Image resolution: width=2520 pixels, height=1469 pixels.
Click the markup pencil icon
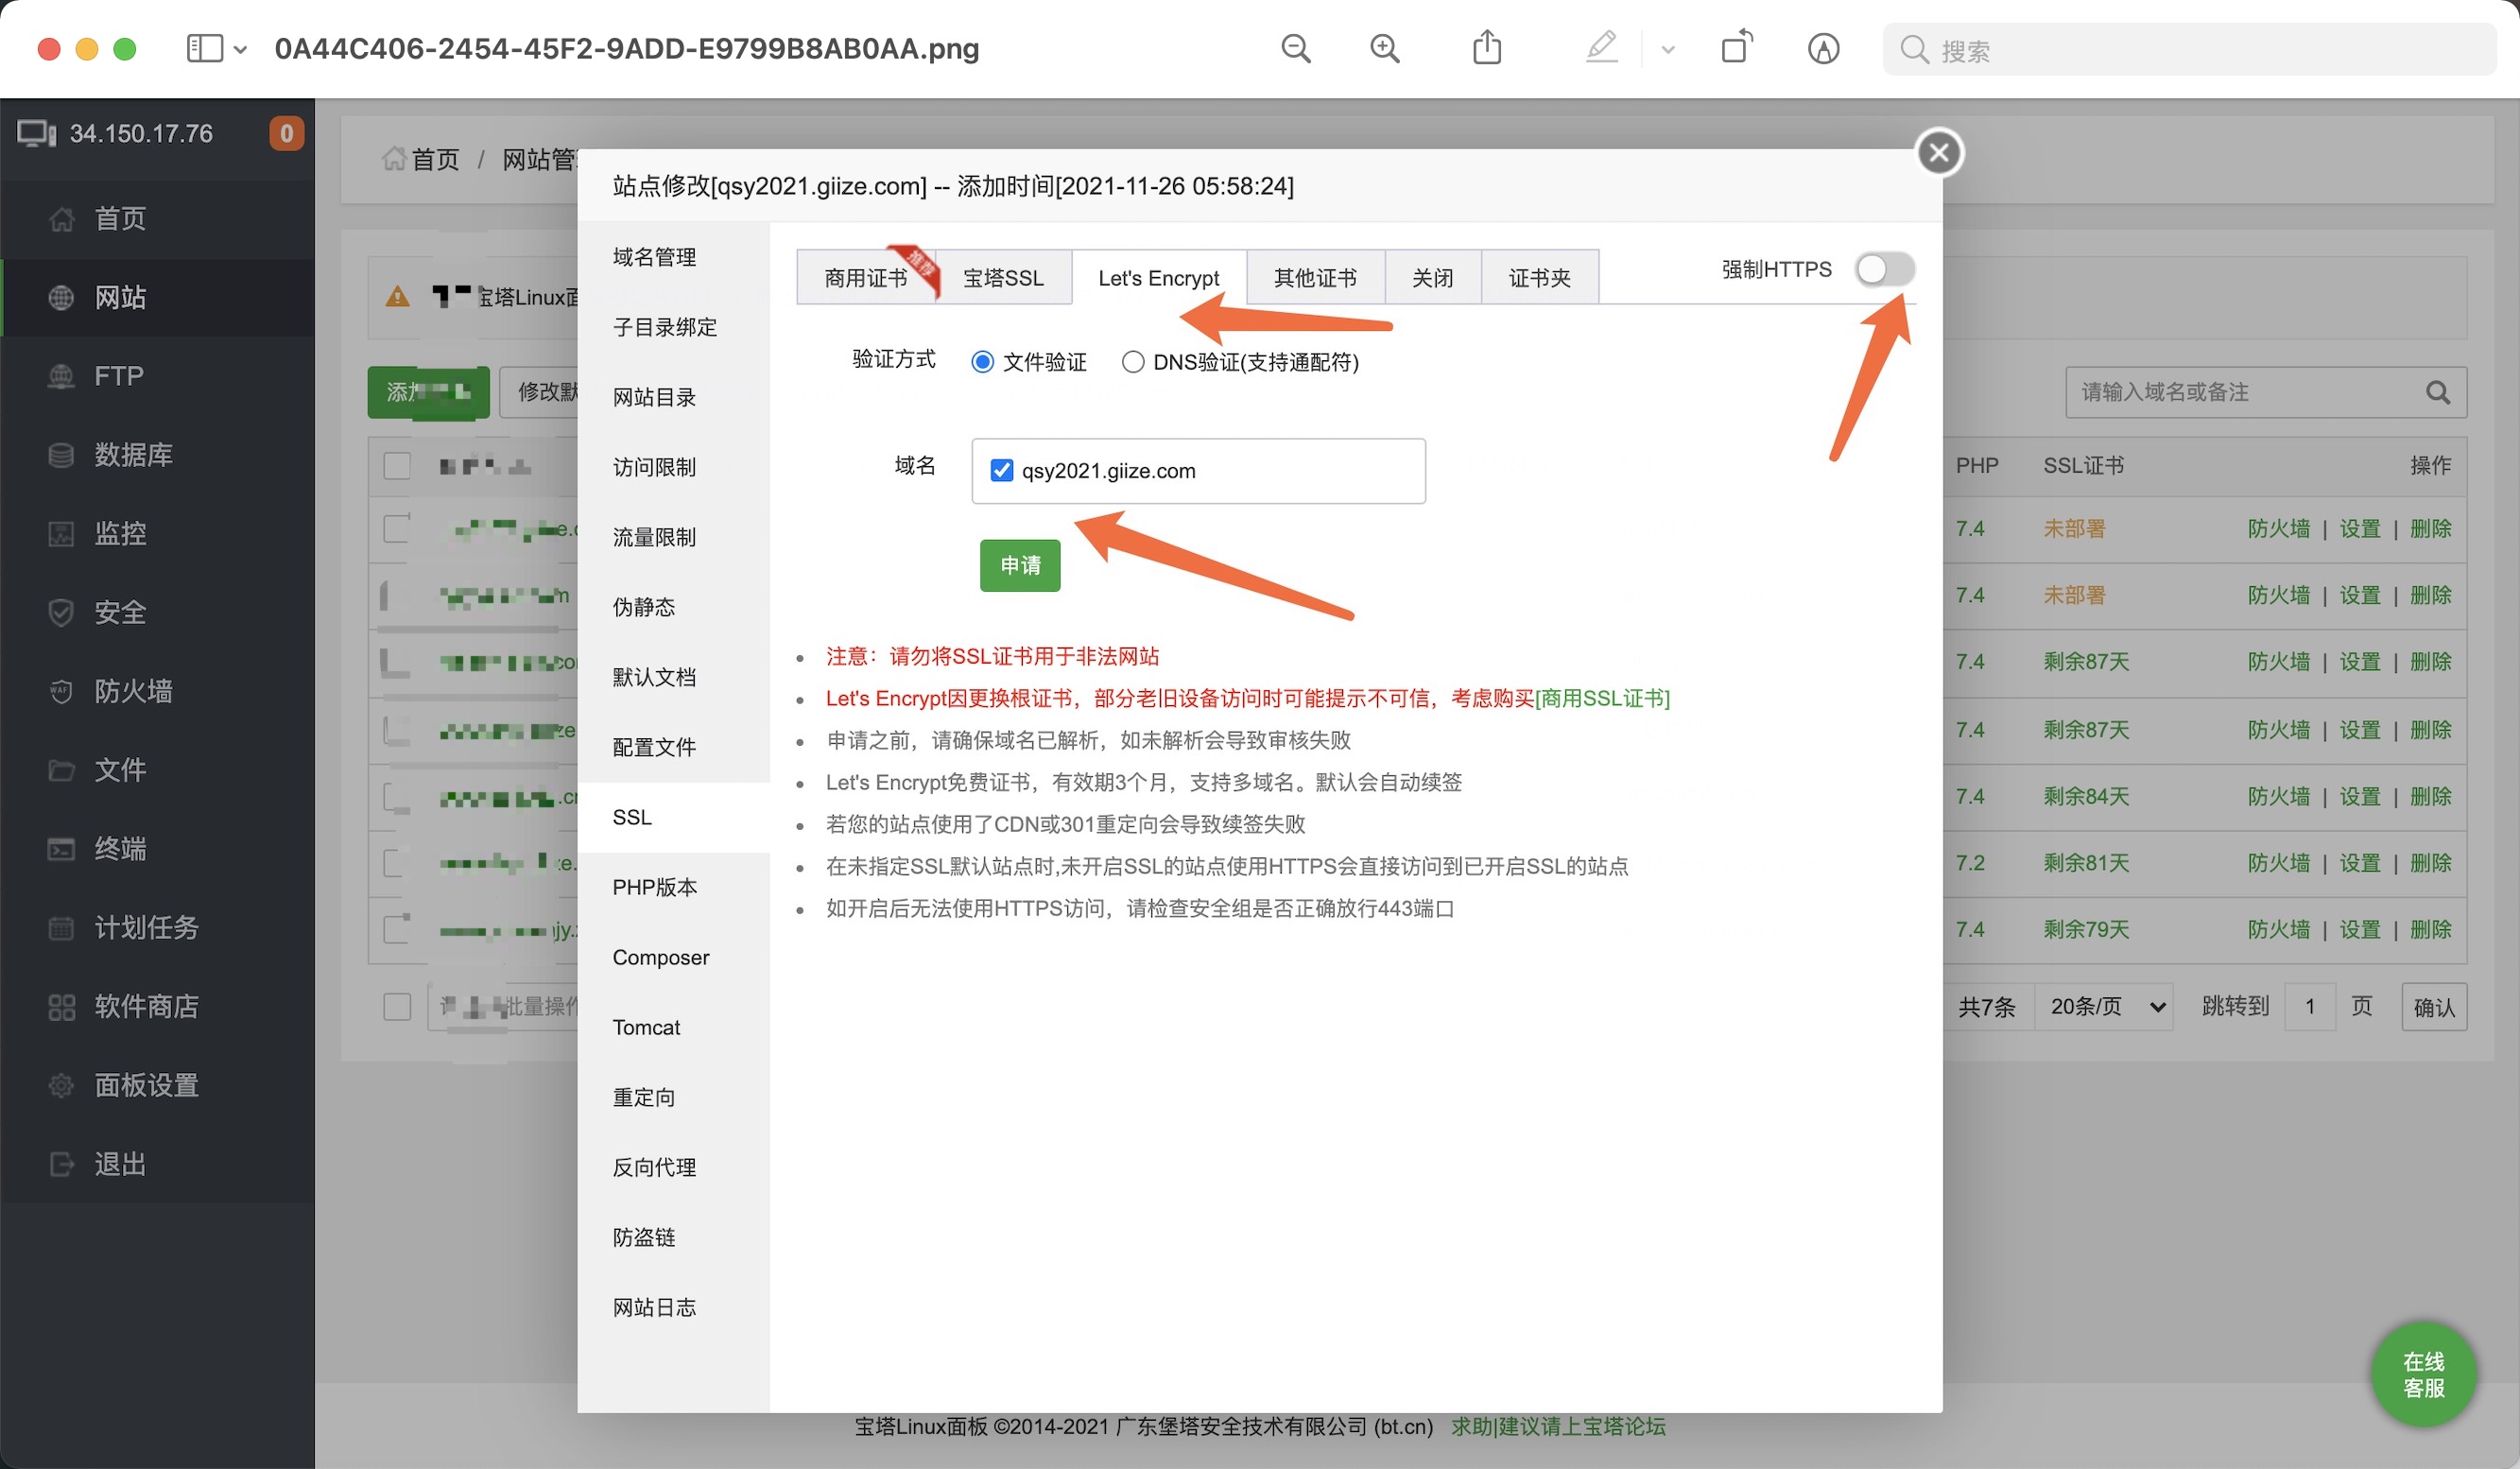click(1601, 47)
